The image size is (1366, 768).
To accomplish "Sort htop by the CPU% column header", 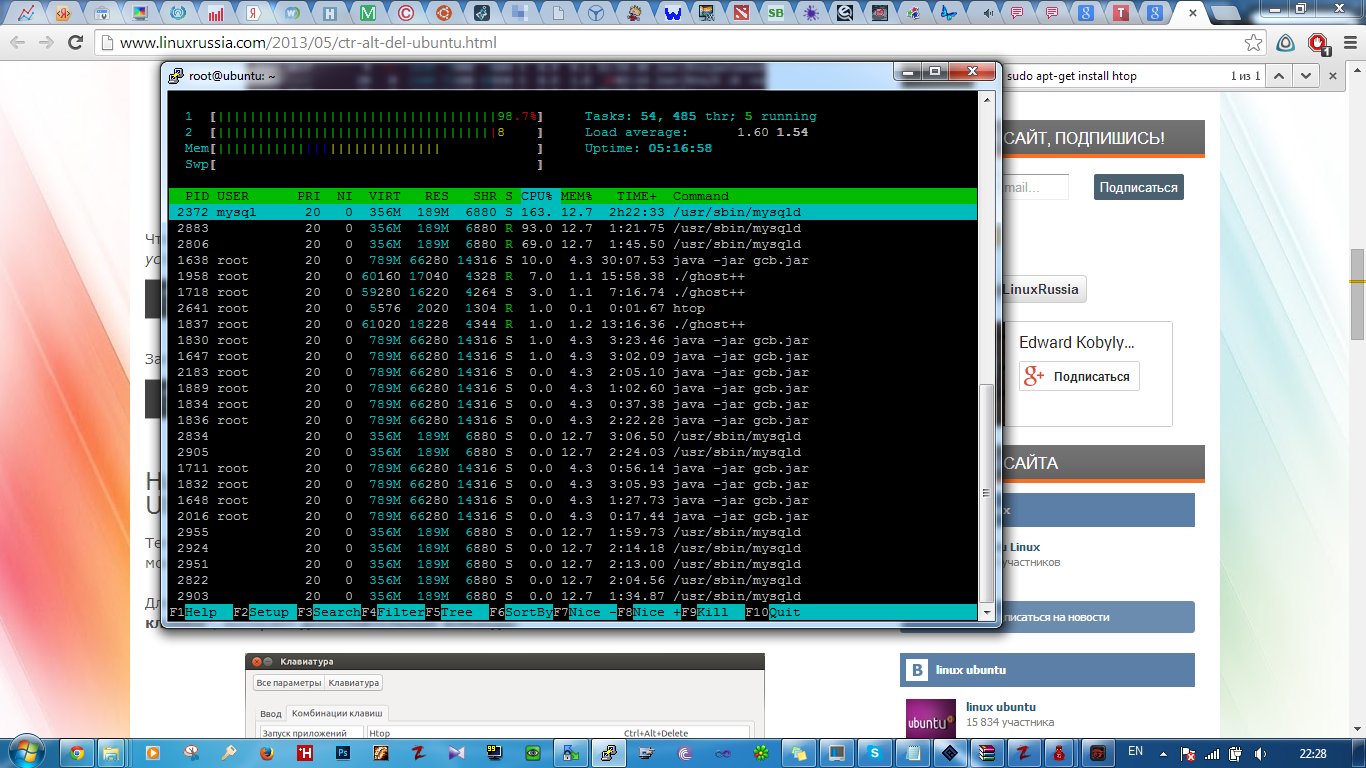I will [x=537, y=196].
